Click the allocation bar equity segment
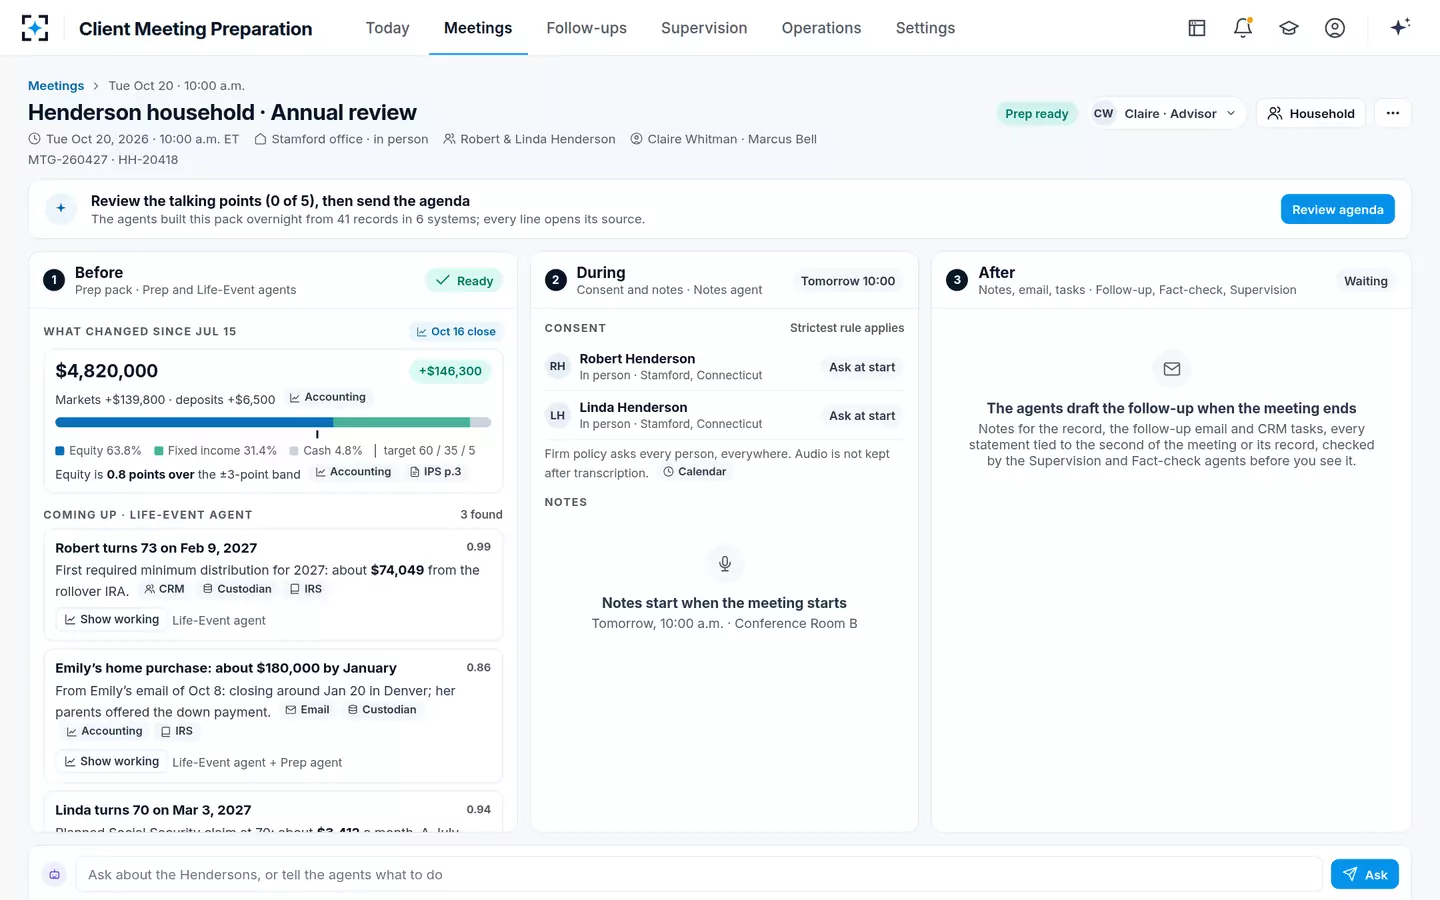Screen dimensions: 1440x900 194,422
